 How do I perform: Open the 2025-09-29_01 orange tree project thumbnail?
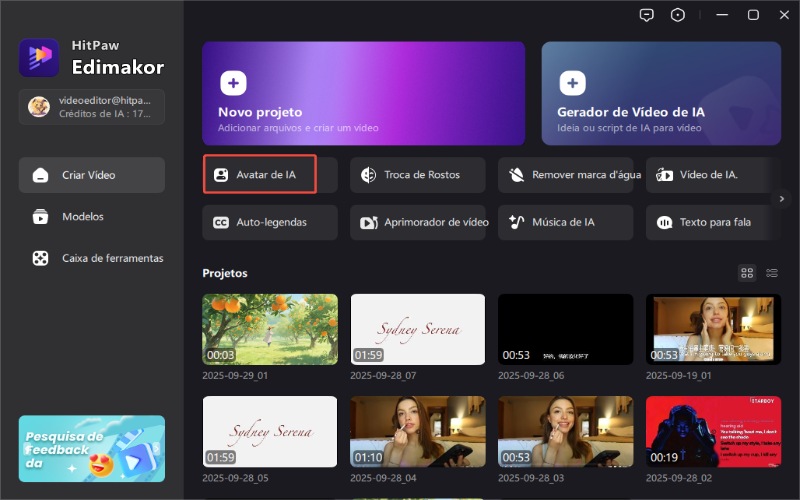click(269, 328)
